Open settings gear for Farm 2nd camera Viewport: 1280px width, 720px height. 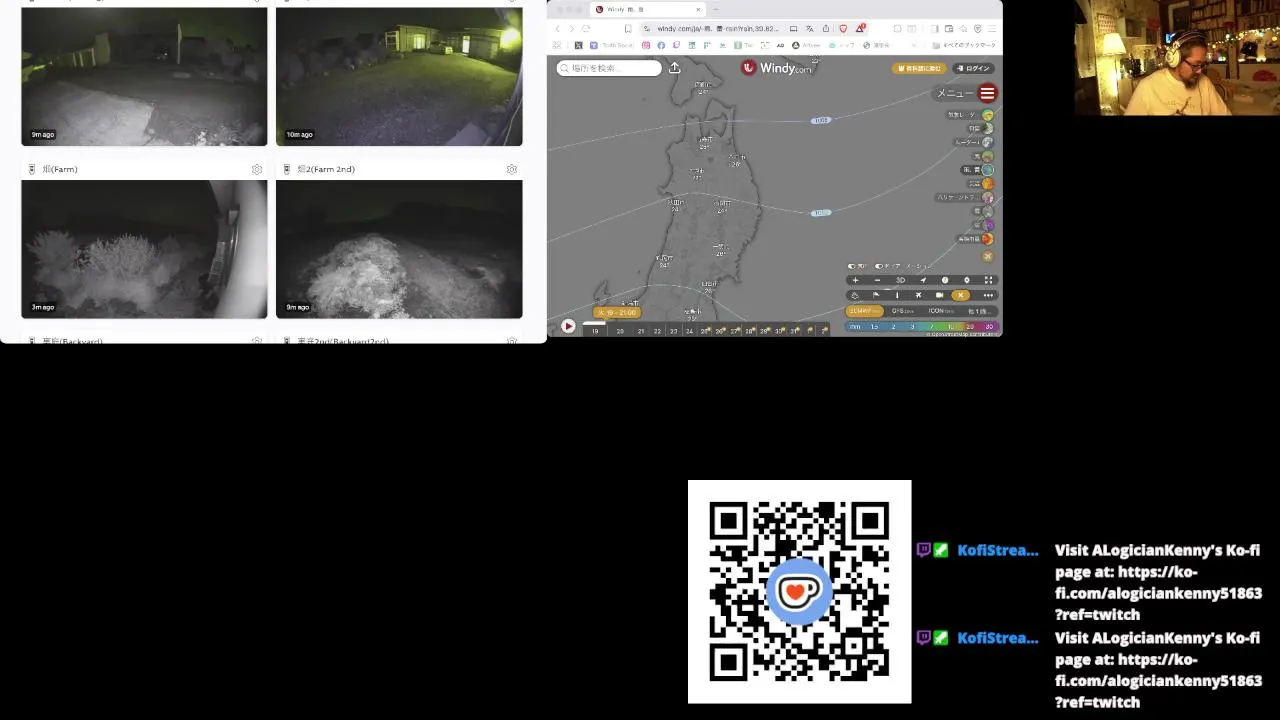pos(512,170)
